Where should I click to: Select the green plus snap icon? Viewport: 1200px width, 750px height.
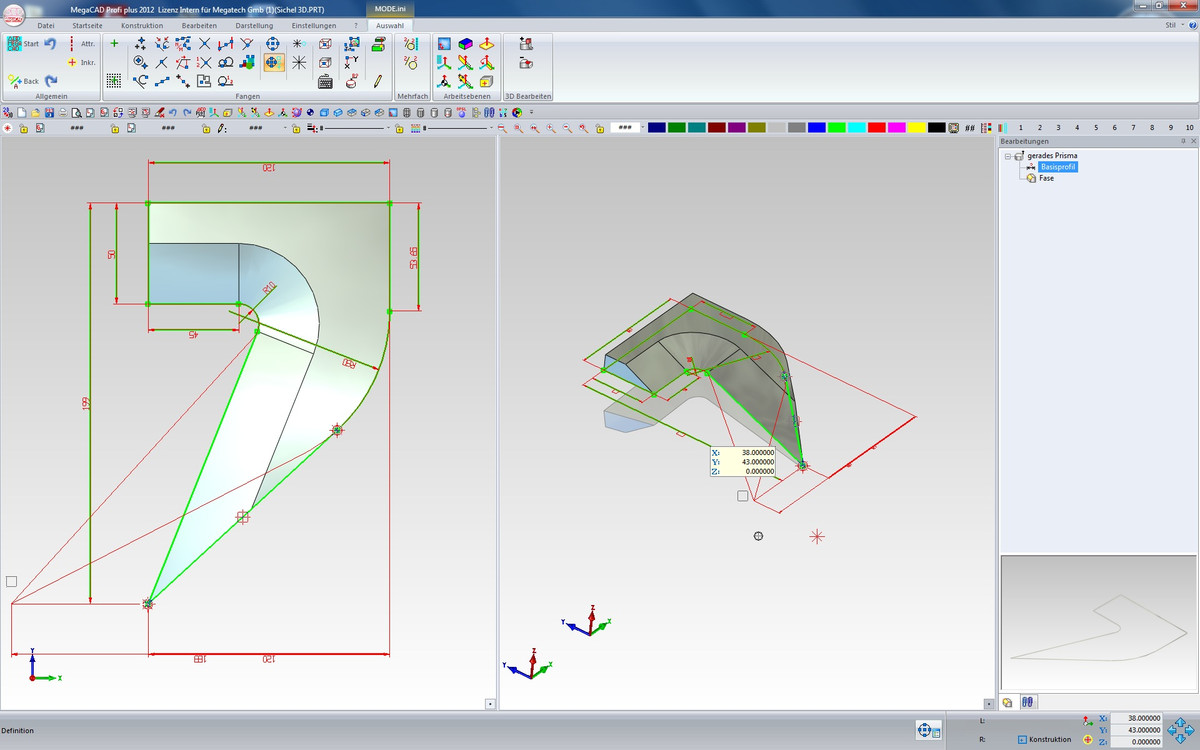(114, 43)
